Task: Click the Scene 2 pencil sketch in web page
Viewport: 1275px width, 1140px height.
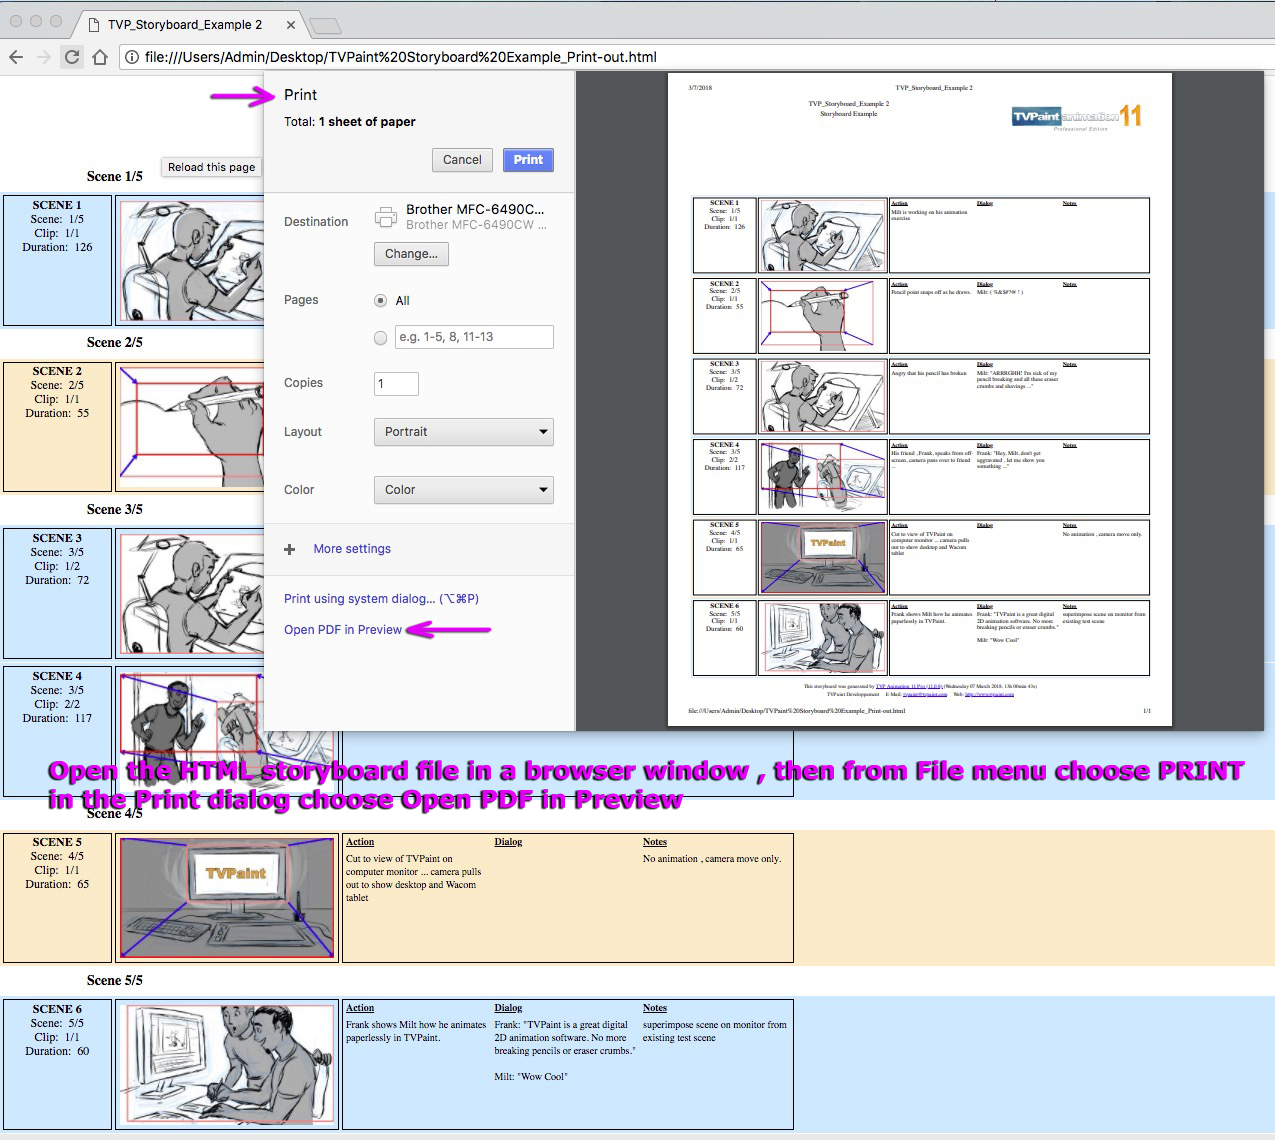Action: click(x=191, y=427)
